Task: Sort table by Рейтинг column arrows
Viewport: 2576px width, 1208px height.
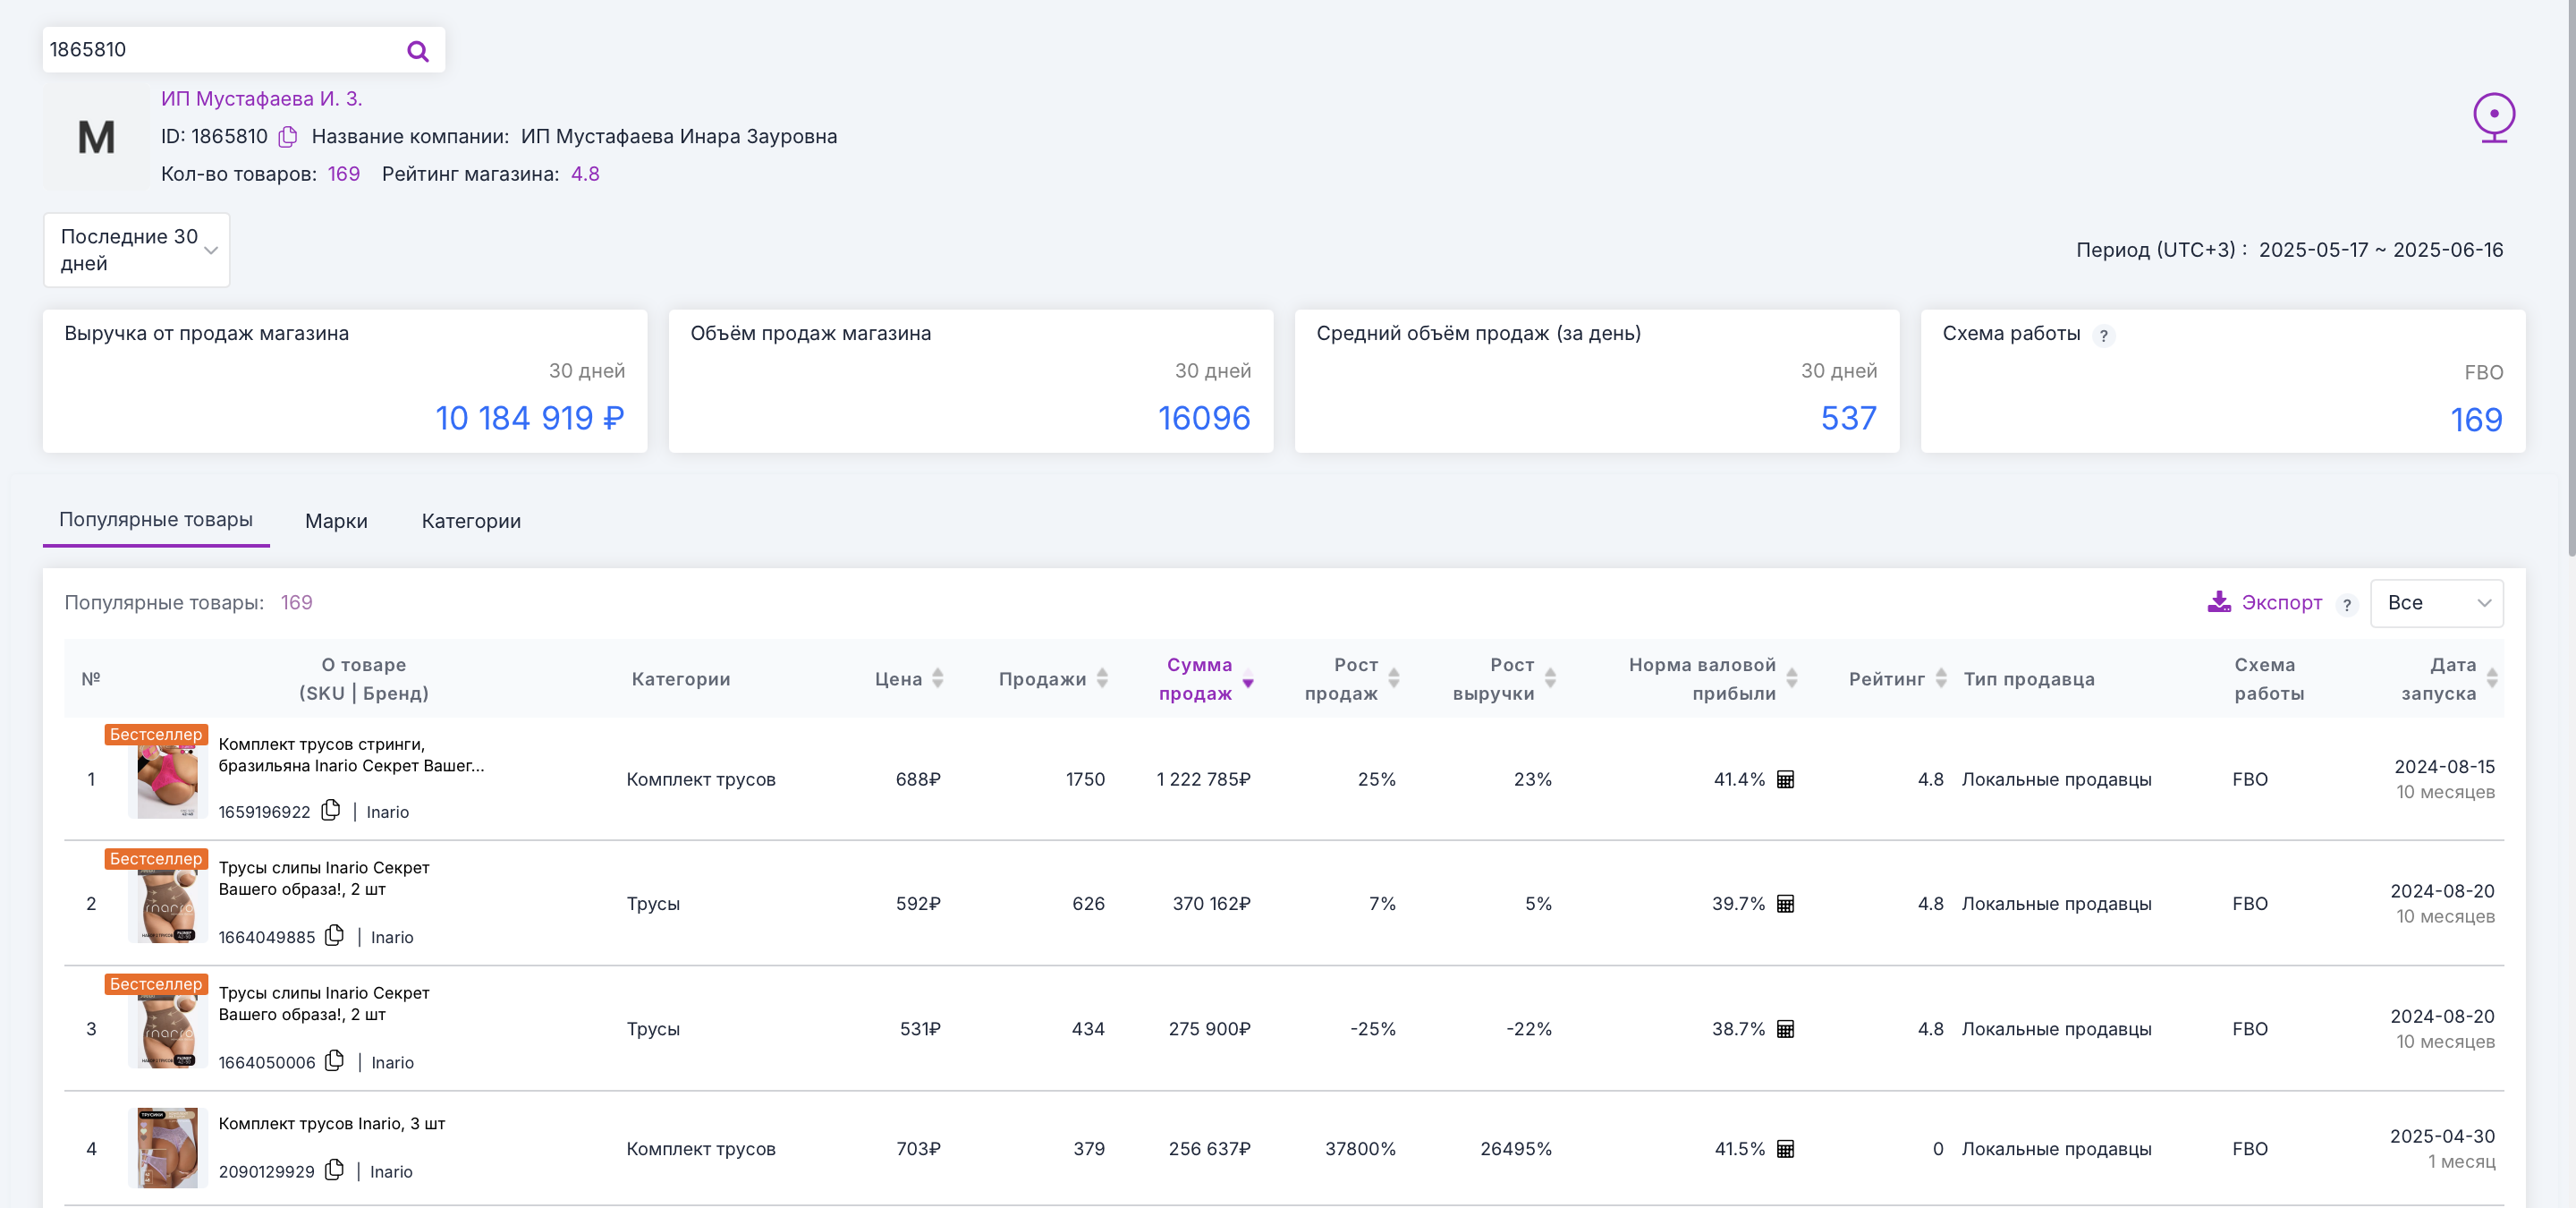Action: [1941, 678]
